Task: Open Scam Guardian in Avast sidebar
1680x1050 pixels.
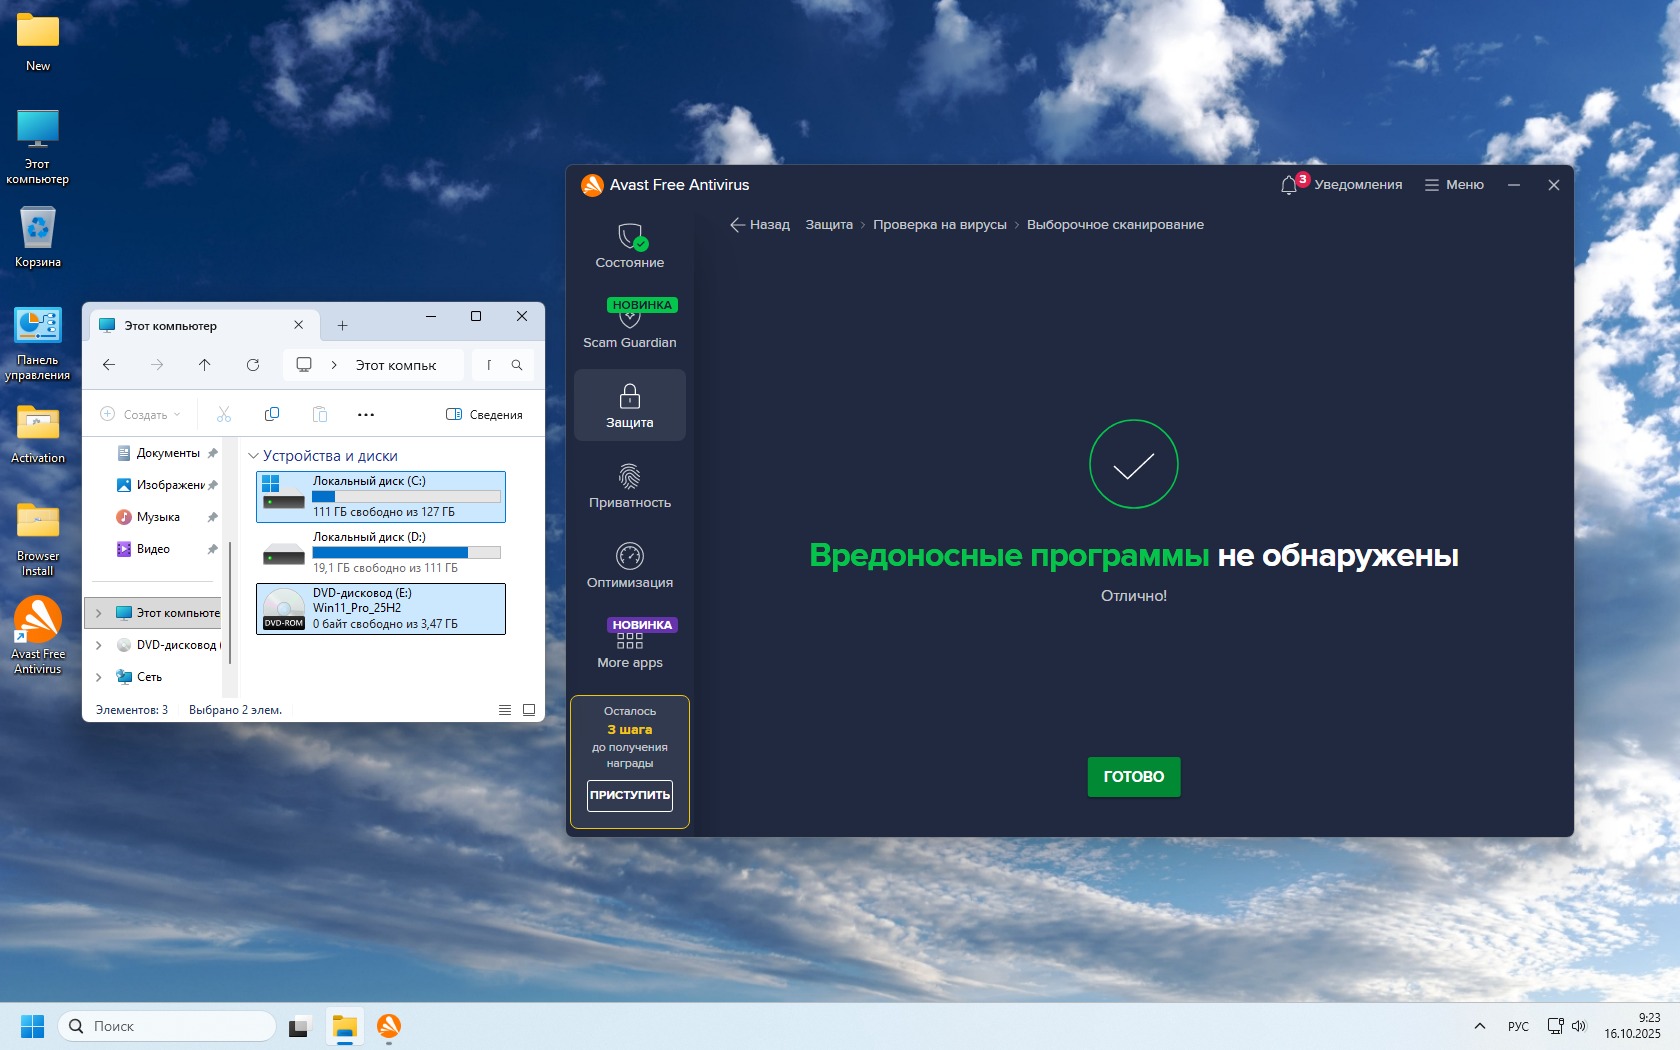Action: [x=630, y=320]
